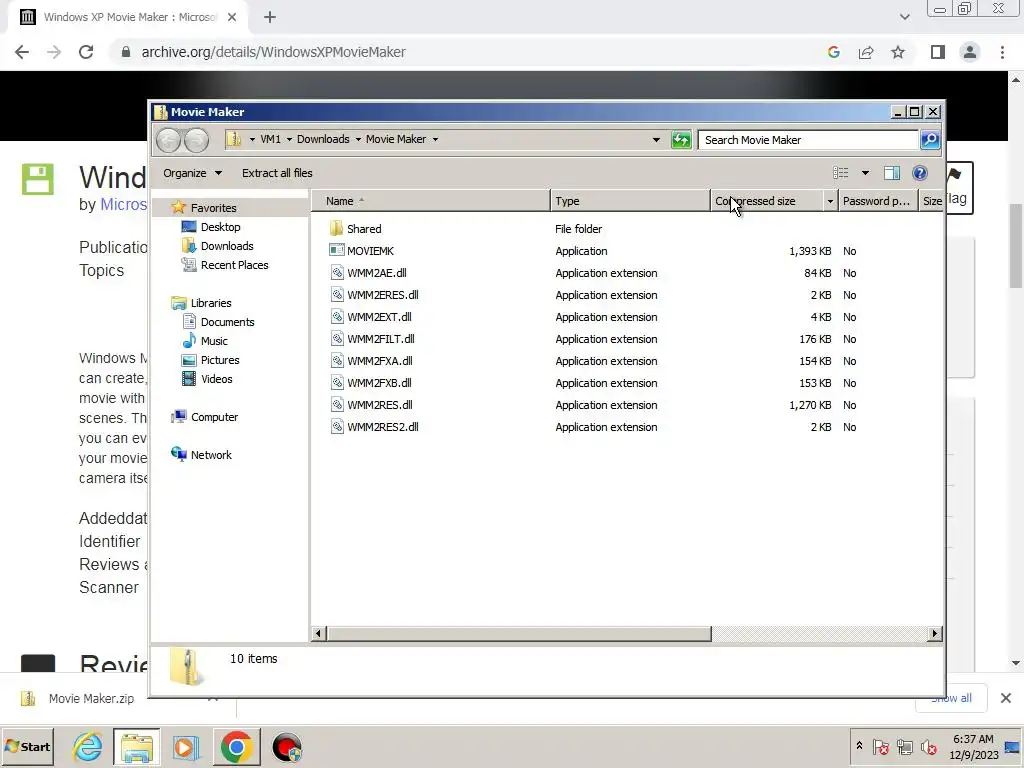Click the Chrome address bar URL
This screenshot has width=1024, height=768.
point(274,52)
